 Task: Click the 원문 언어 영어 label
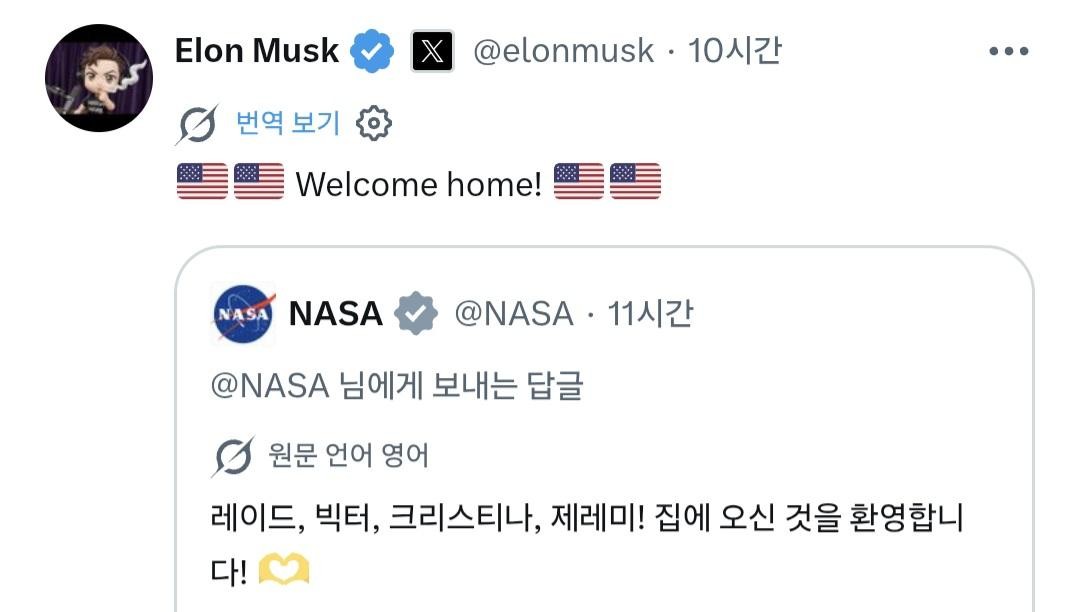(x=348, y=457)
